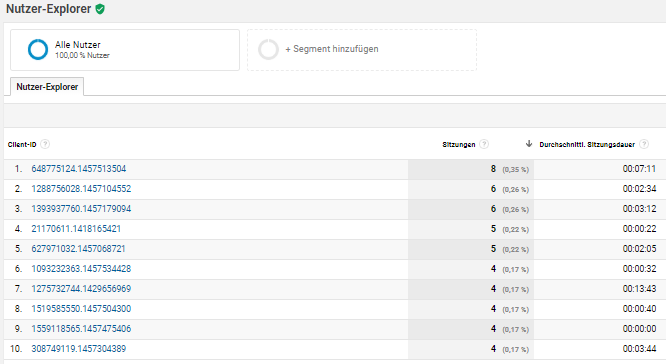666x364 pixels.
Task: Click the 0,35 % sessions percentage
Action: (516, 169)
